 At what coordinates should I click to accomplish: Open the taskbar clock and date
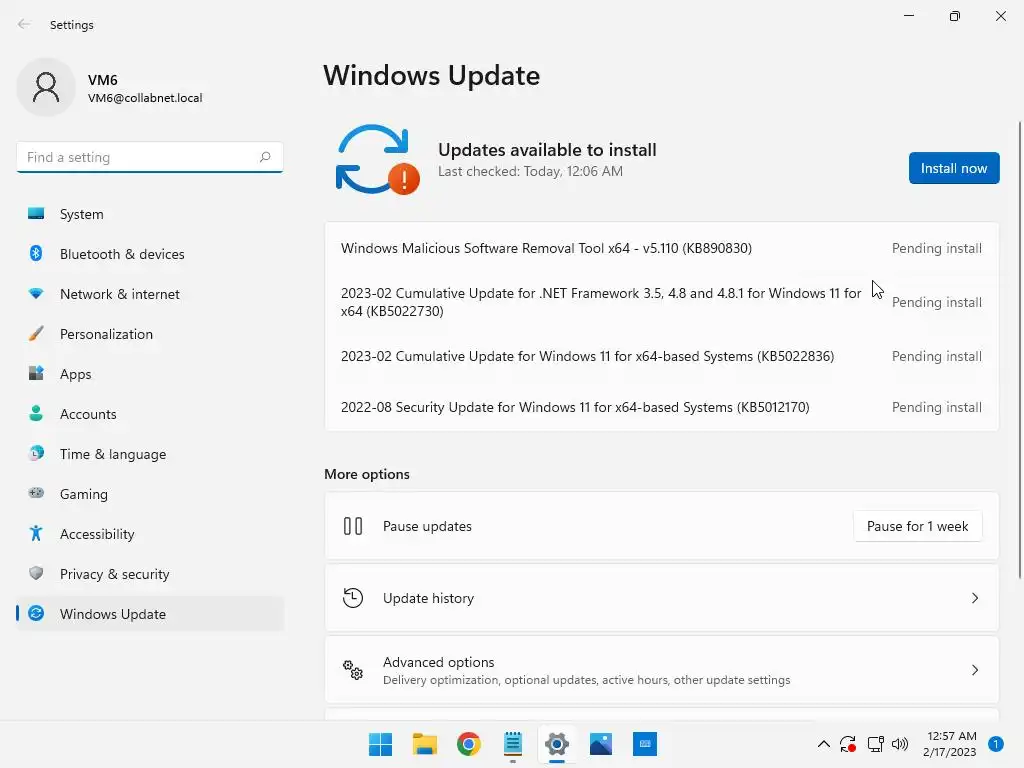click(x=950, y=744)
